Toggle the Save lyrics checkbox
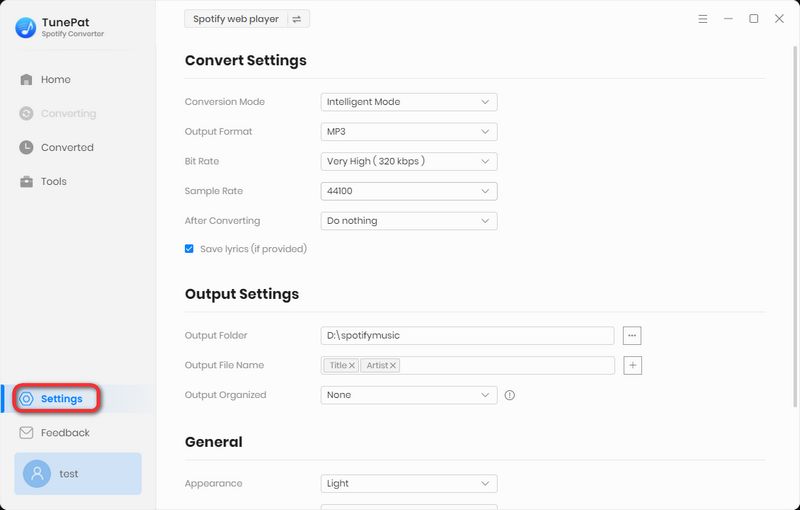 [189, 249]
